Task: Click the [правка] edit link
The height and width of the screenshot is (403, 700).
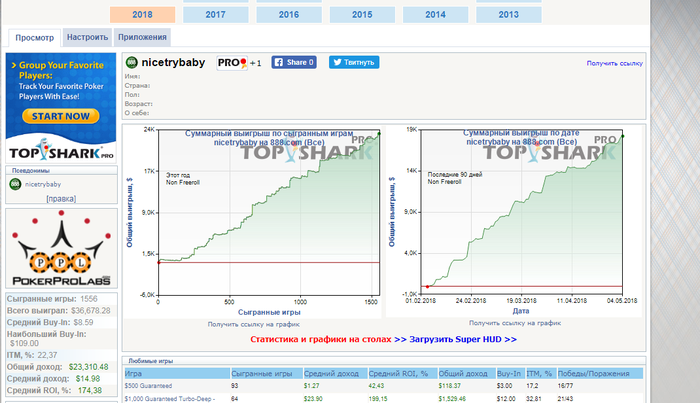Action: pos(61,199)
